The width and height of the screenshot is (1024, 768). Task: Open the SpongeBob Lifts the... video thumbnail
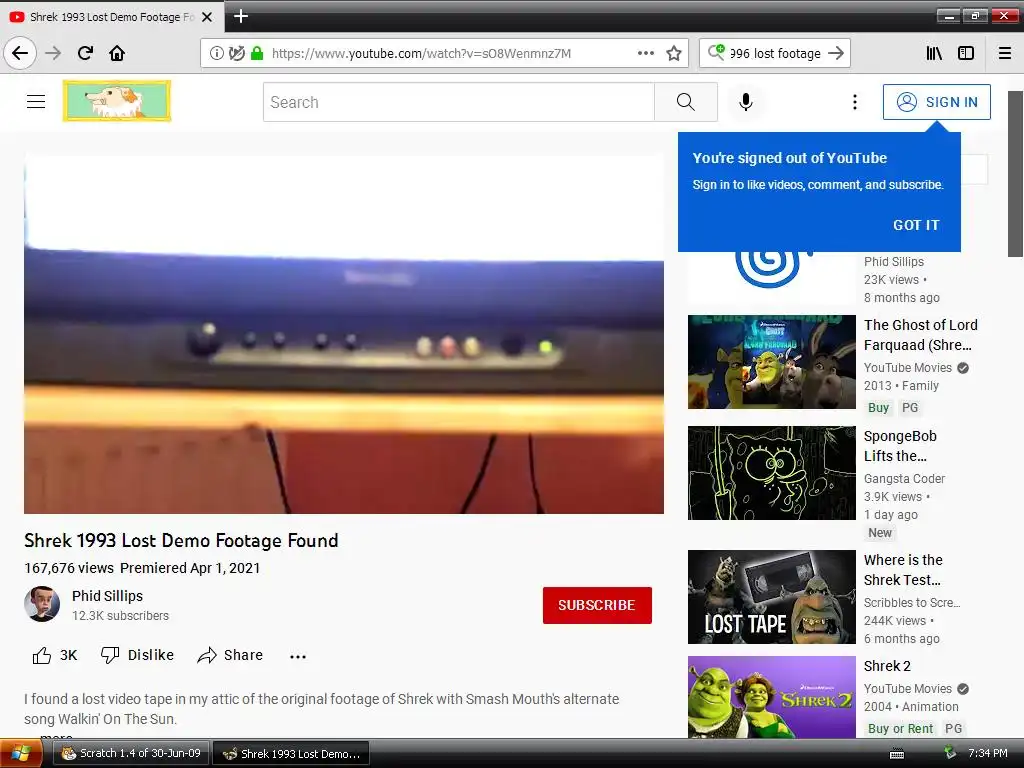point(771,473)
